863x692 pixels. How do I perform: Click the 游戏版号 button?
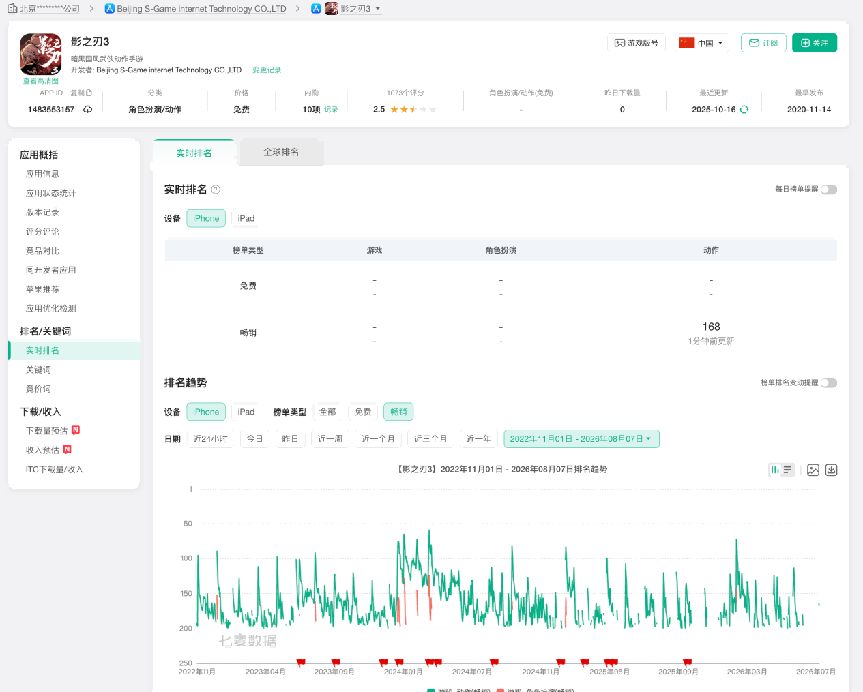pos(636,43)
